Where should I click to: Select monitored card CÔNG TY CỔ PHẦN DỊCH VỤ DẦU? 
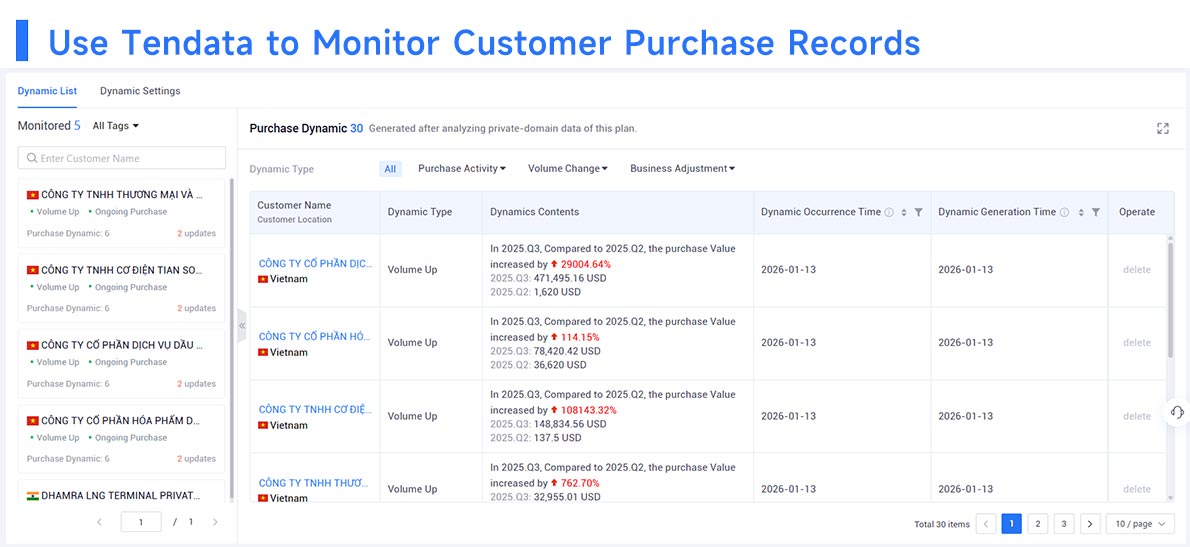click(121, 363)
